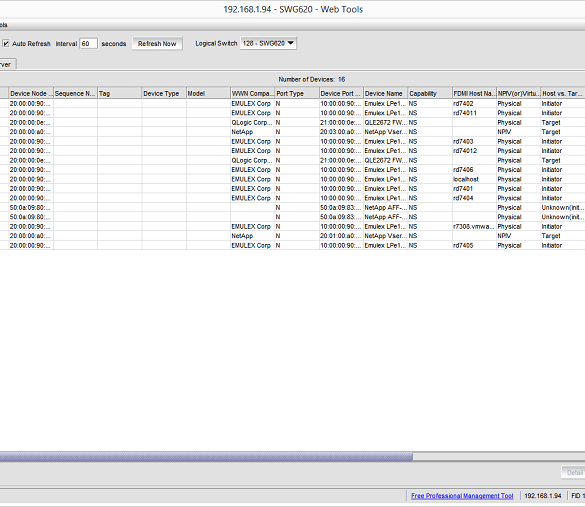This screenshot has height=507, width=585.
Task: Click the Refresh Now button
Action: 157,44
